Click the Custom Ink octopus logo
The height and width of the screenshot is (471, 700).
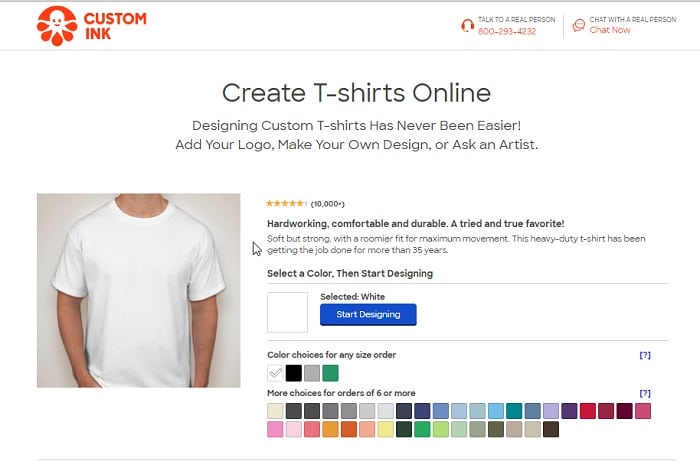(x=57, y=26)
